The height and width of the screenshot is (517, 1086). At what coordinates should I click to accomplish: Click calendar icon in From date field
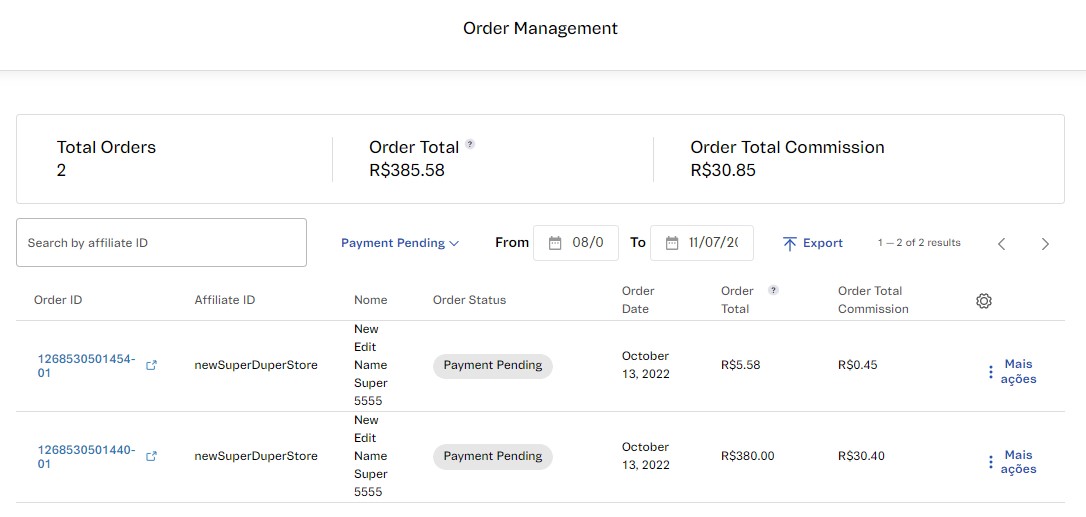[x=554, y=243]
